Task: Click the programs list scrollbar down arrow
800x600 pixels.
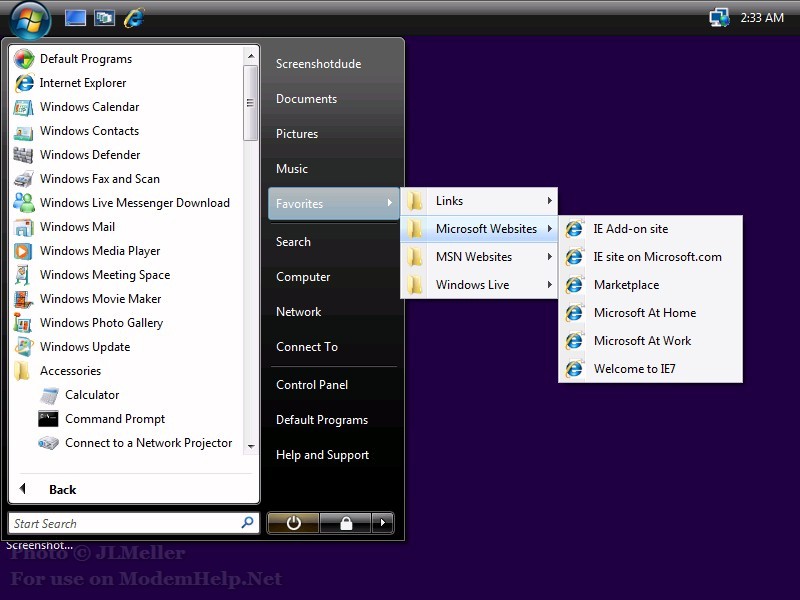Action: coord(250,447)
